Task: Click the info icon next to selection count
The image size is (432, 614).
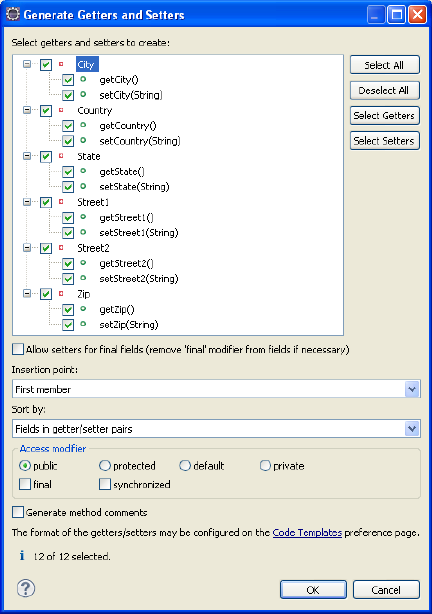Action: tap(22, 556)
